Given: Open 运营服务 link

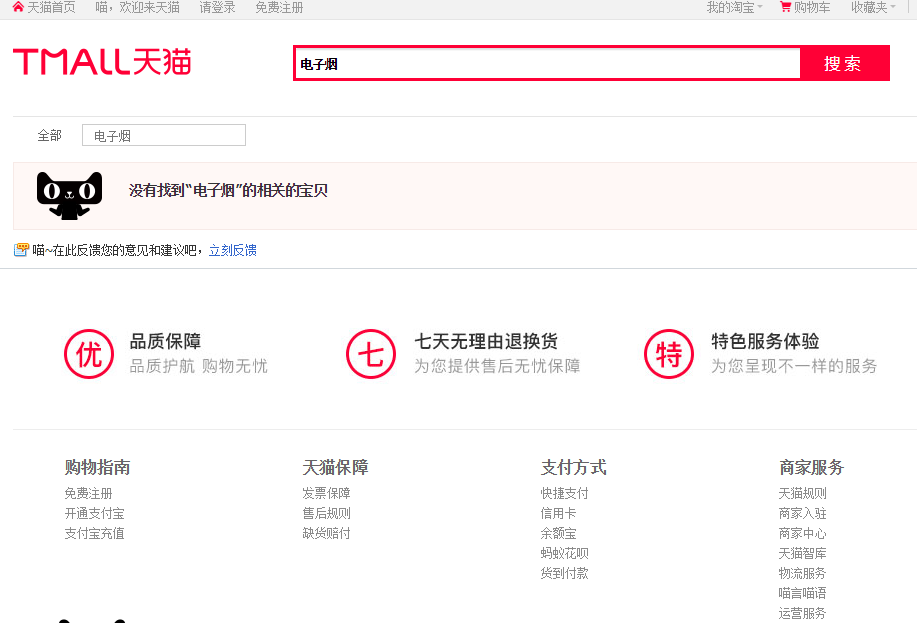Looking at the screenshot, I should 802,612.
